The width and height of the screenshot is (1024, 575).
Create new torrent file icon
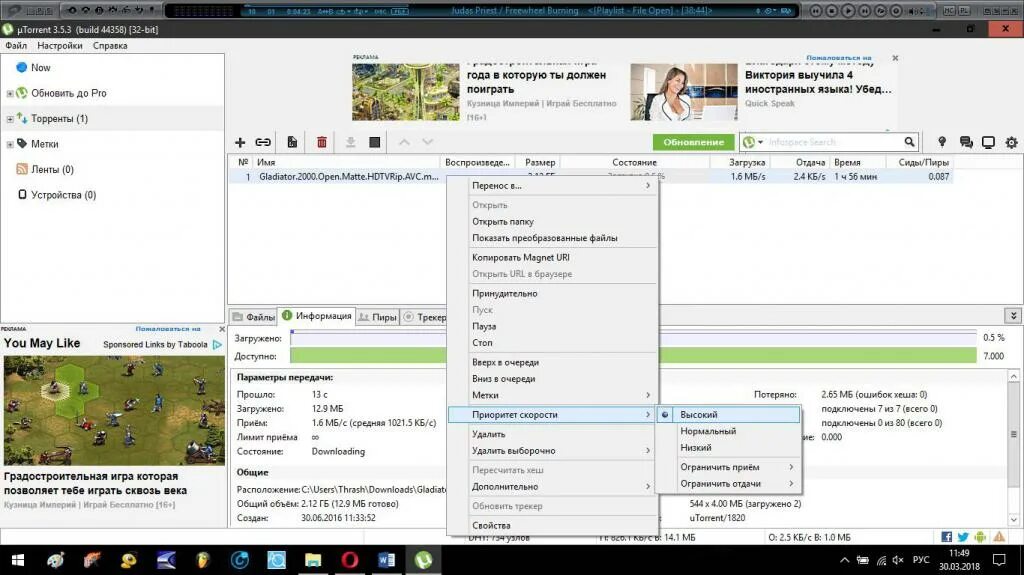pos(292,142)
